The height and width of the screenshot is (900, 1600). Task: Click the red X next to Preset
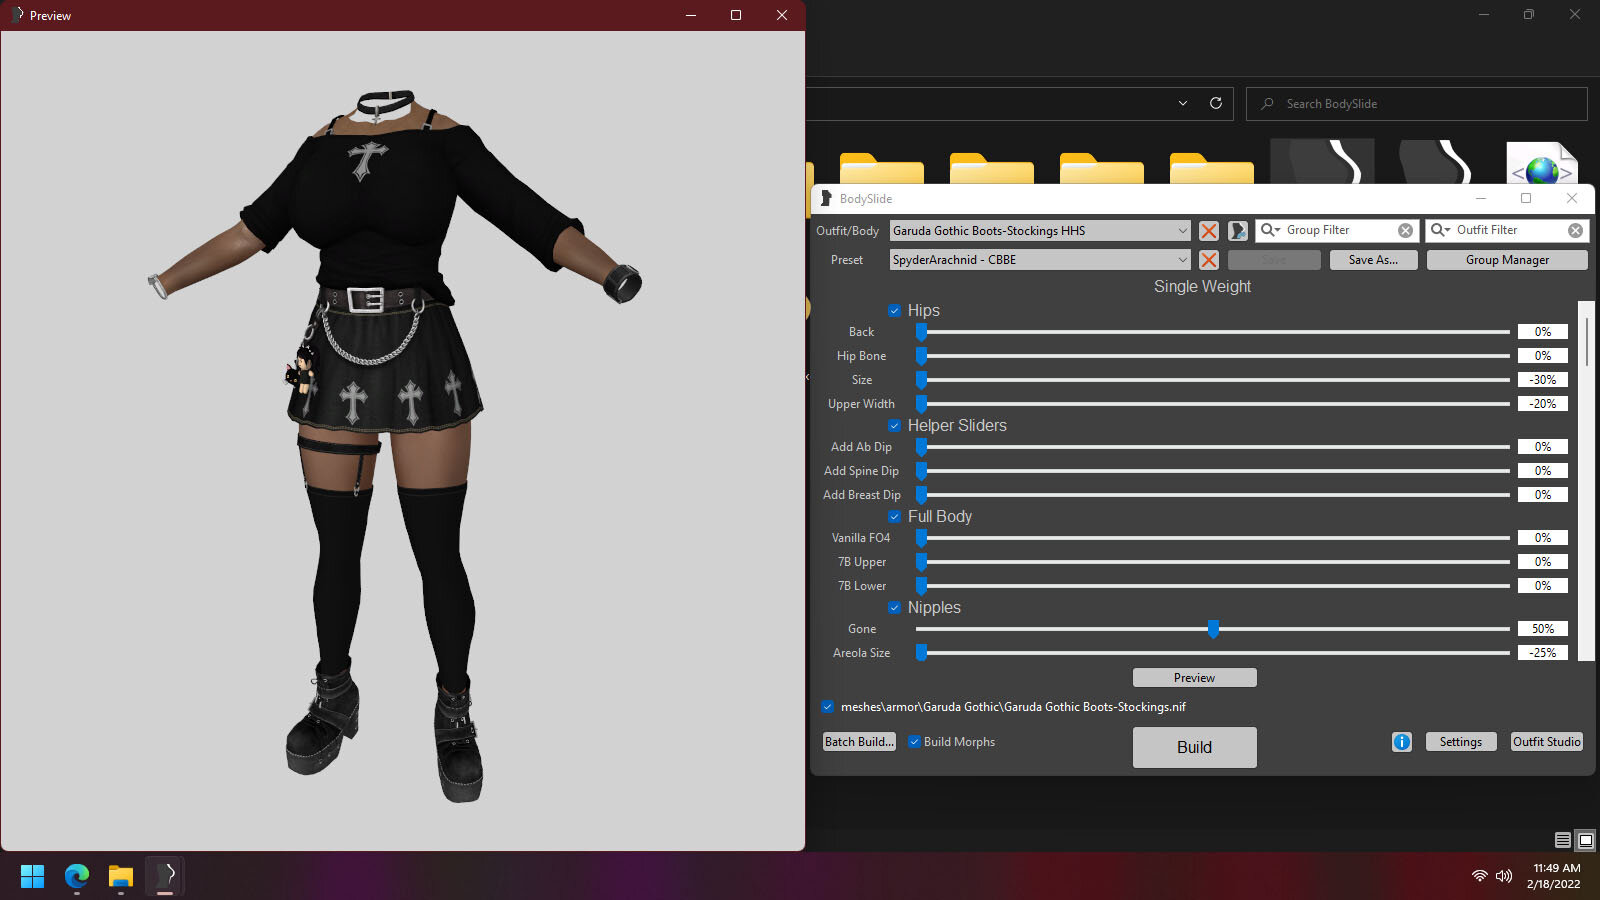point(1209,260)
